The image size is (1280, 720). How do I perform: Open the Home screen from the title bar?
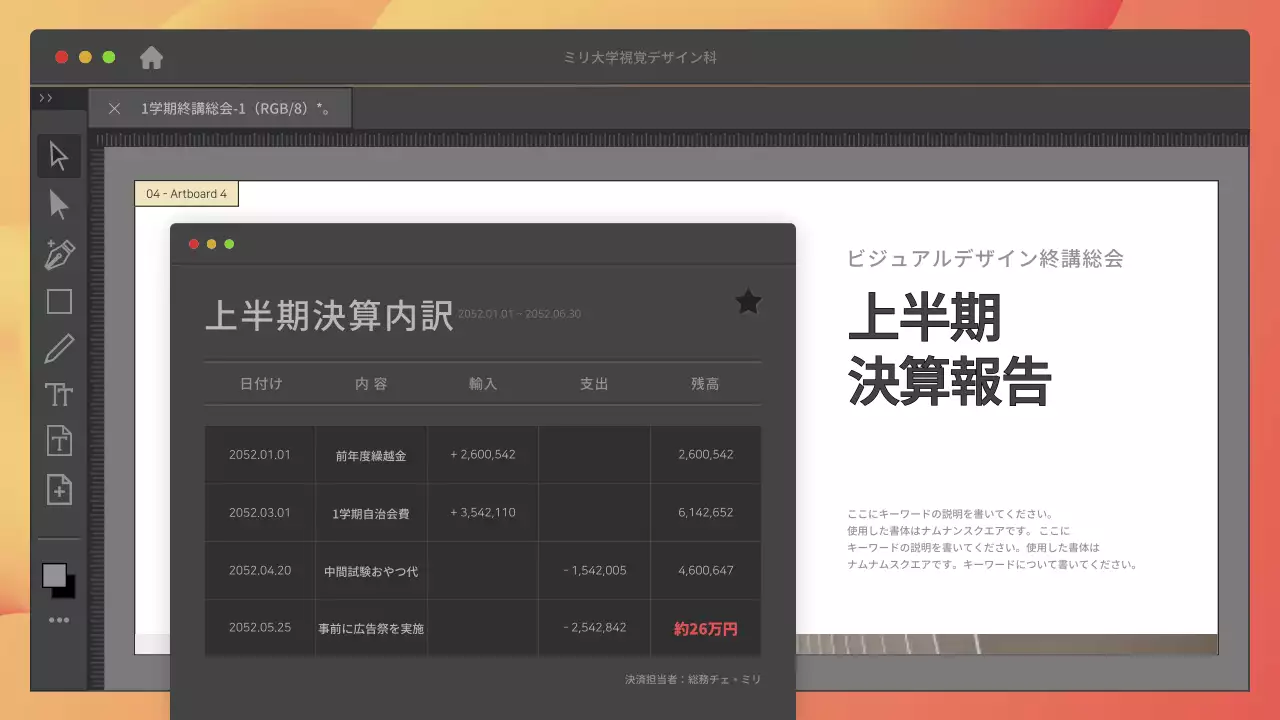pyautogui.click(x=151, y=57)
